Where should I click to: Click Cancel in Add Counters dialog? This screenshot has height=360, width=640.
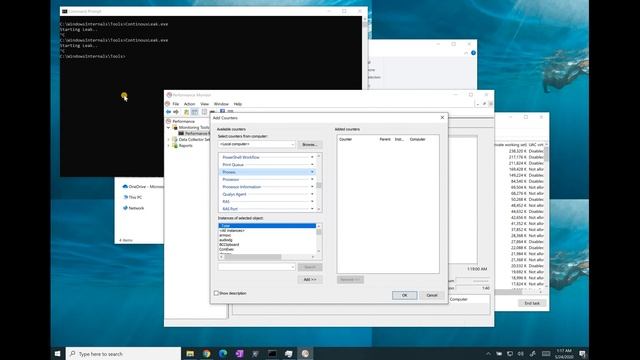(x=432, y=295)
